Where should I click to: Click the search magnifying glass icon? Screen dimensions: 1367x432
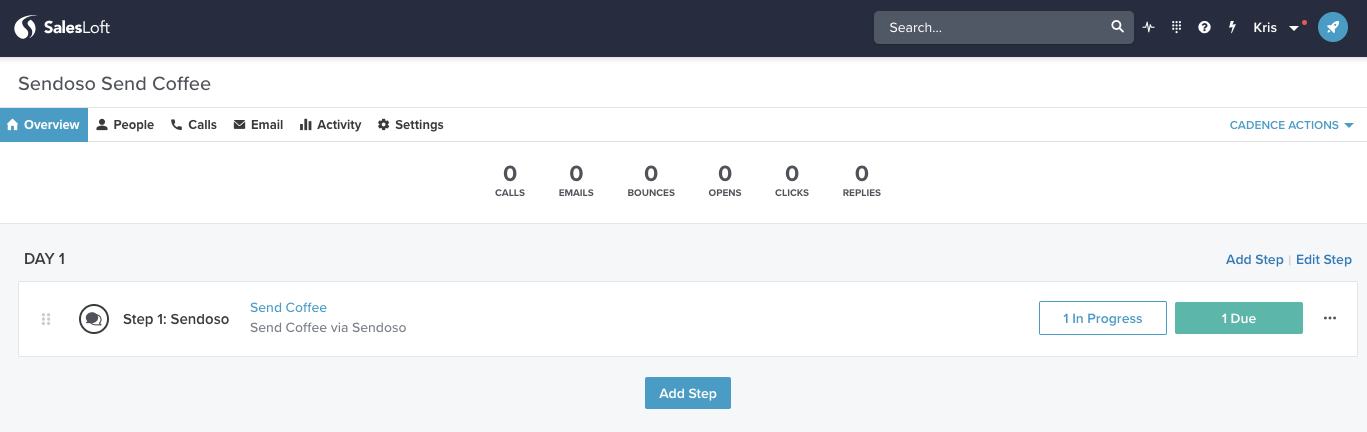1118,28
